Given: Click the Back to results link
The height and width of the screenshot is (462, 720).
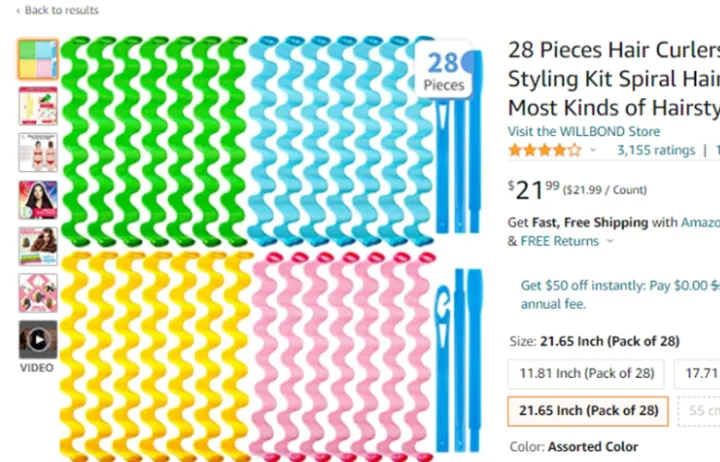Looking at the screenshot, I should 60,10.
